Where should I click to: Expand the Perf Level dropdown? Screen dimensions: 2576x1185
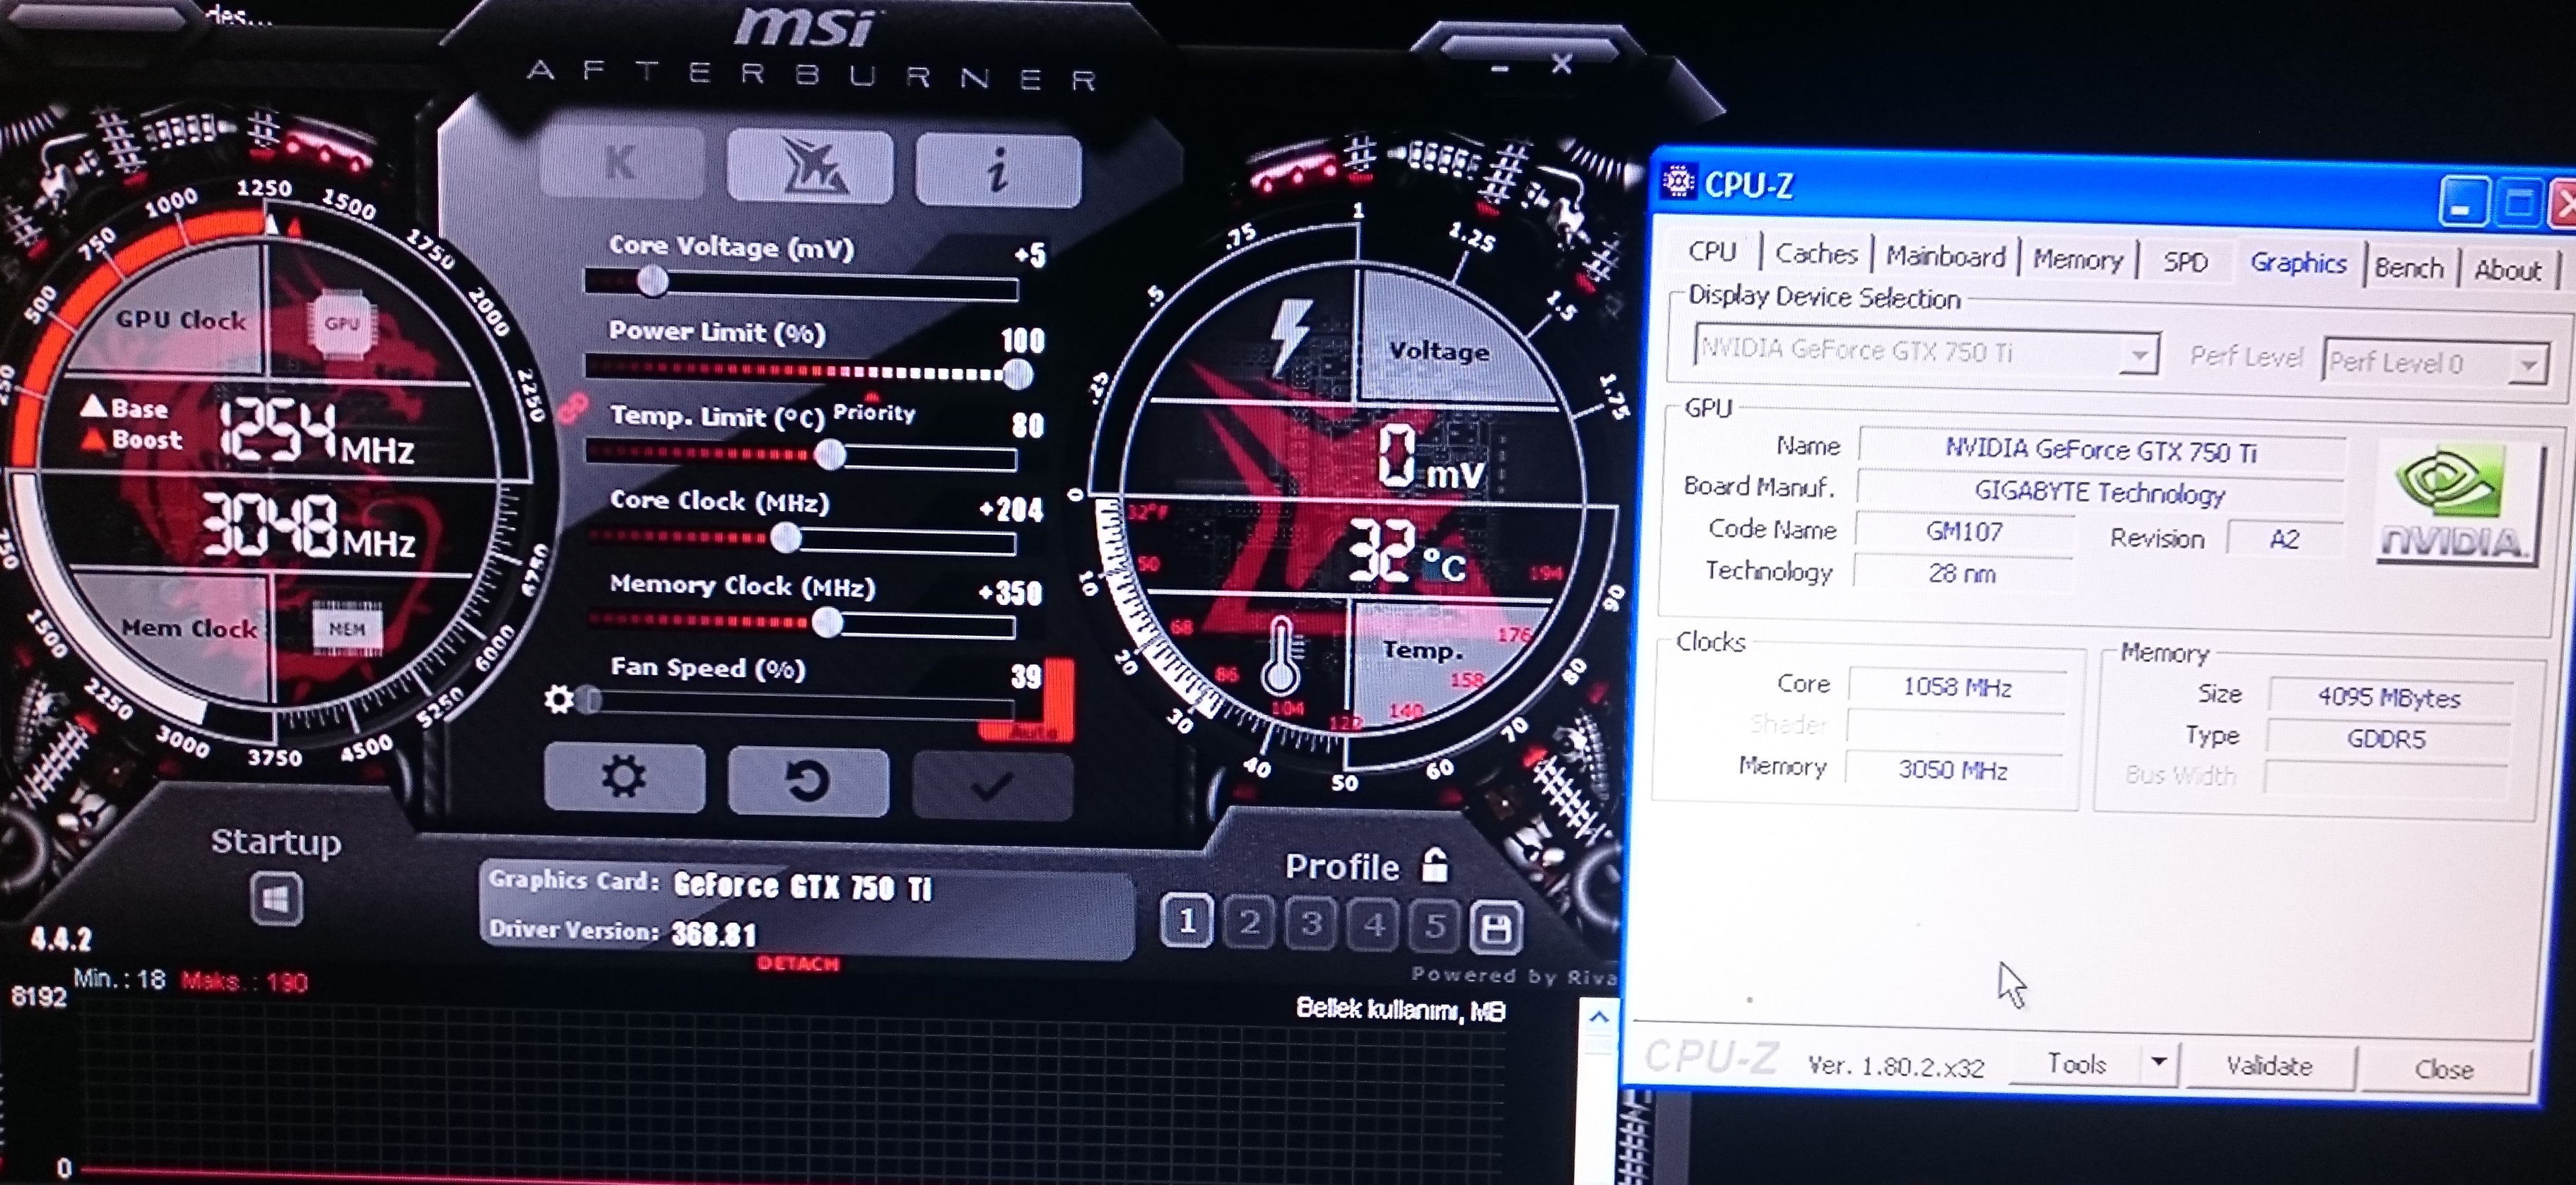point(2529,365)
